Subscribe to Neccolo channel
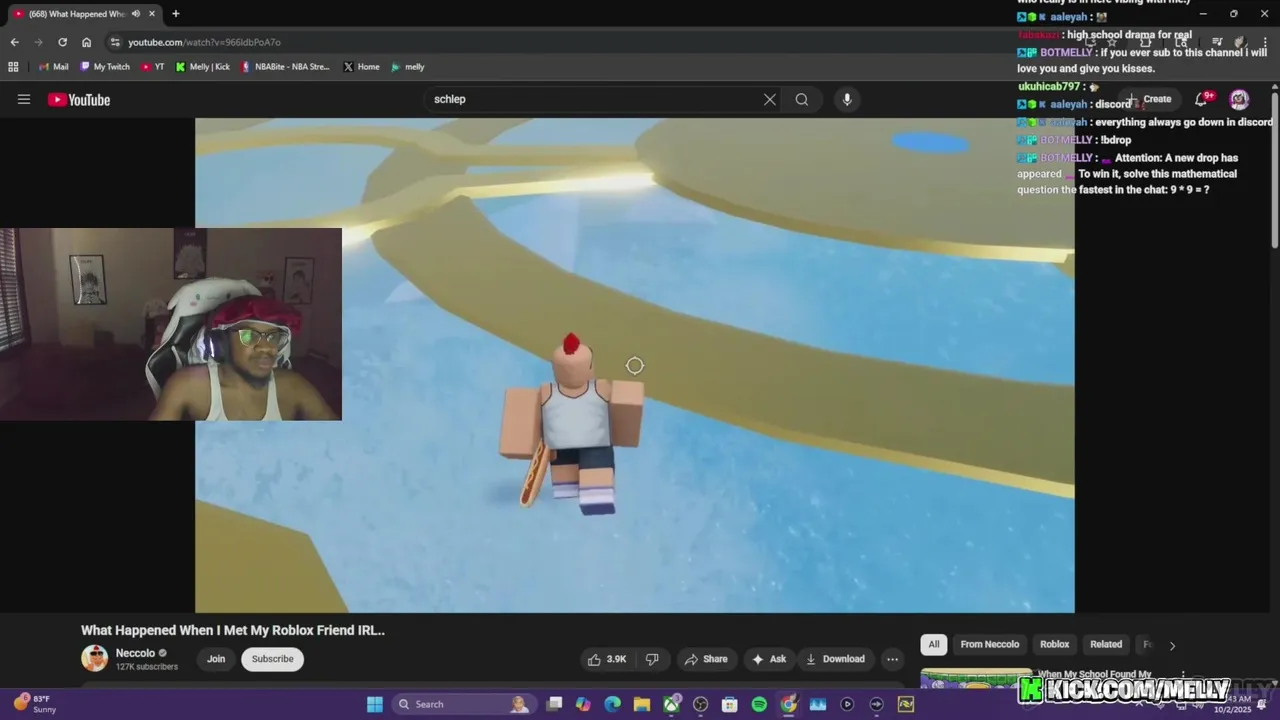 [x=273, y=659]
